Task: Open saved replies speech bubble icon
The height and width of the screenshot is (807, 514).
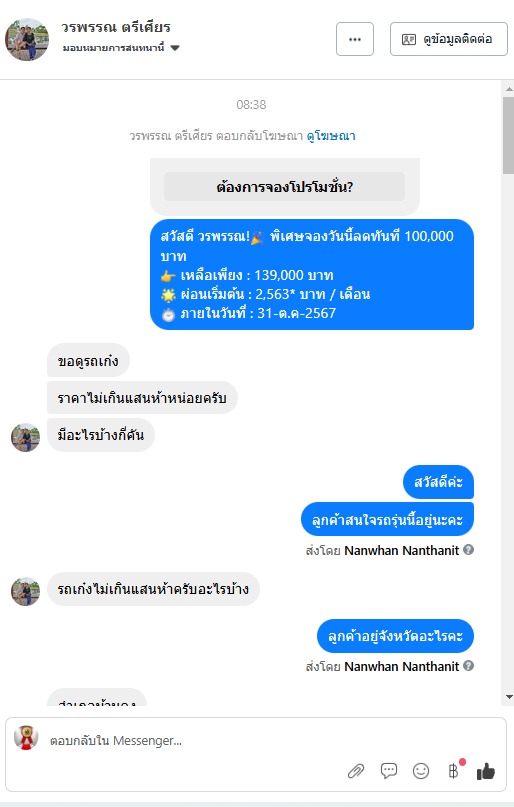Action: [x=388, y=770]
